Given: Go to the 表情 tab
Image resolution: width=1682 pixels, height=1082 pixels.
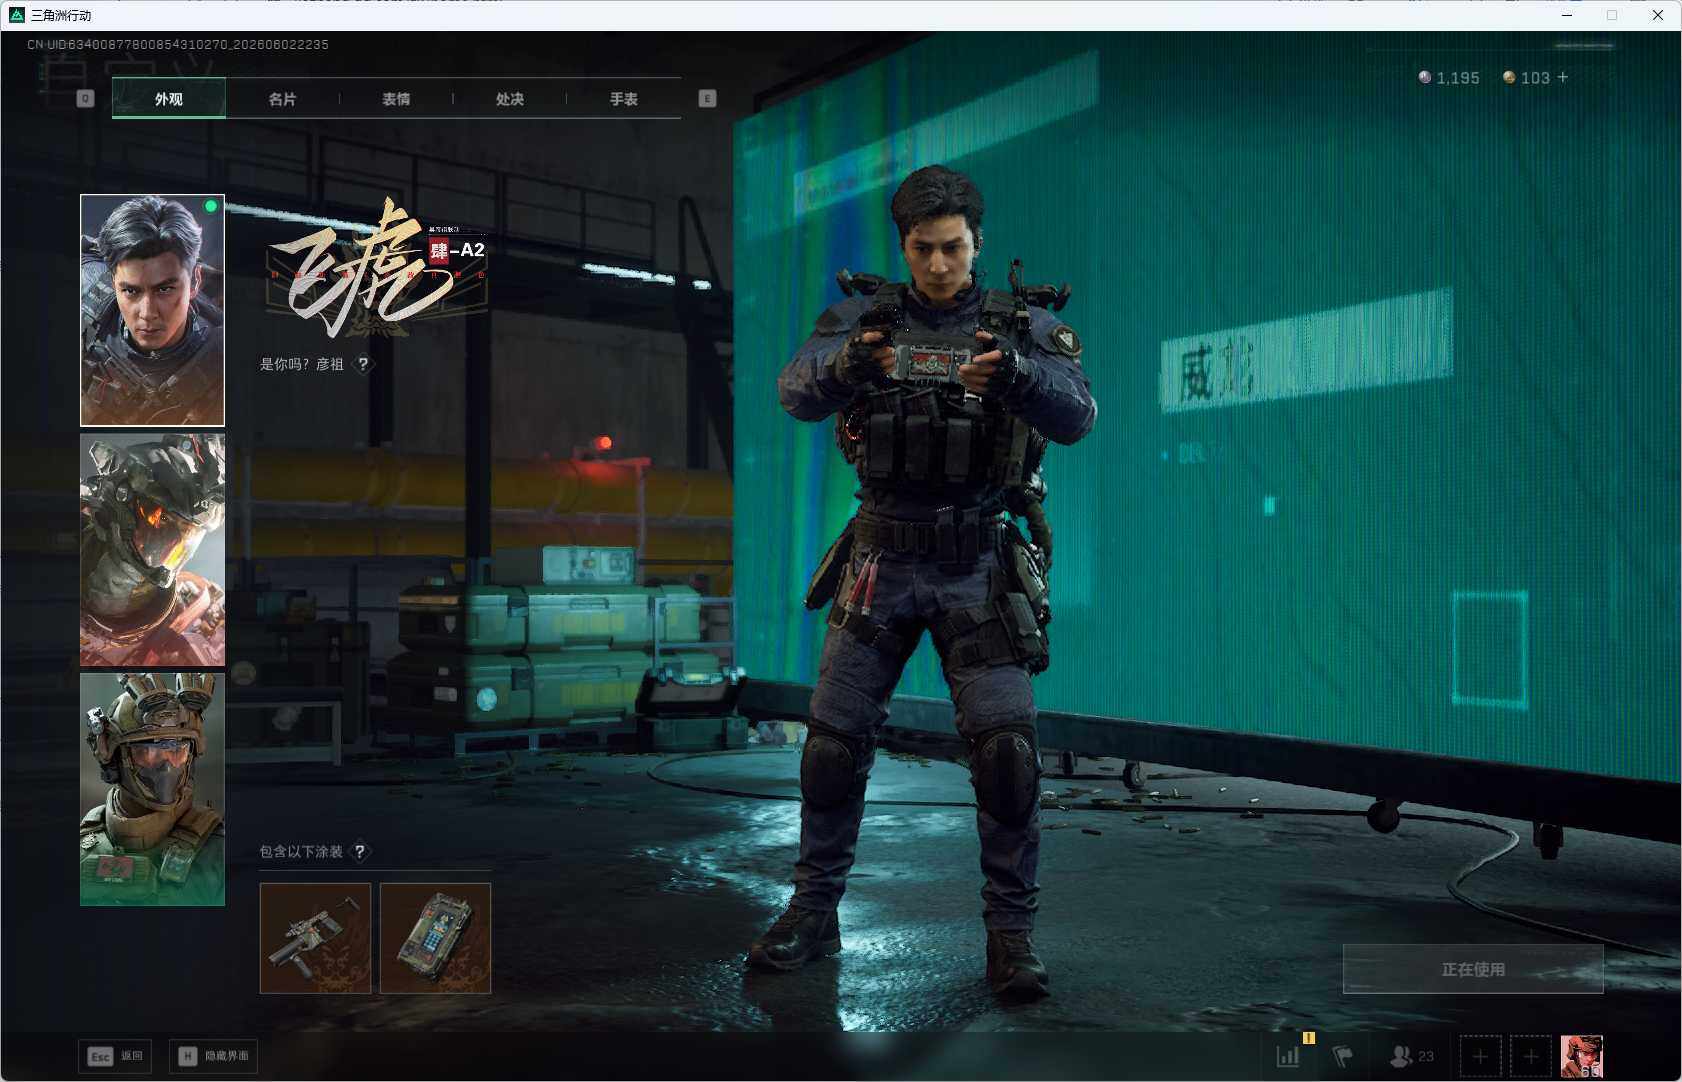Looking at the screenshot, I should [396, 98].
